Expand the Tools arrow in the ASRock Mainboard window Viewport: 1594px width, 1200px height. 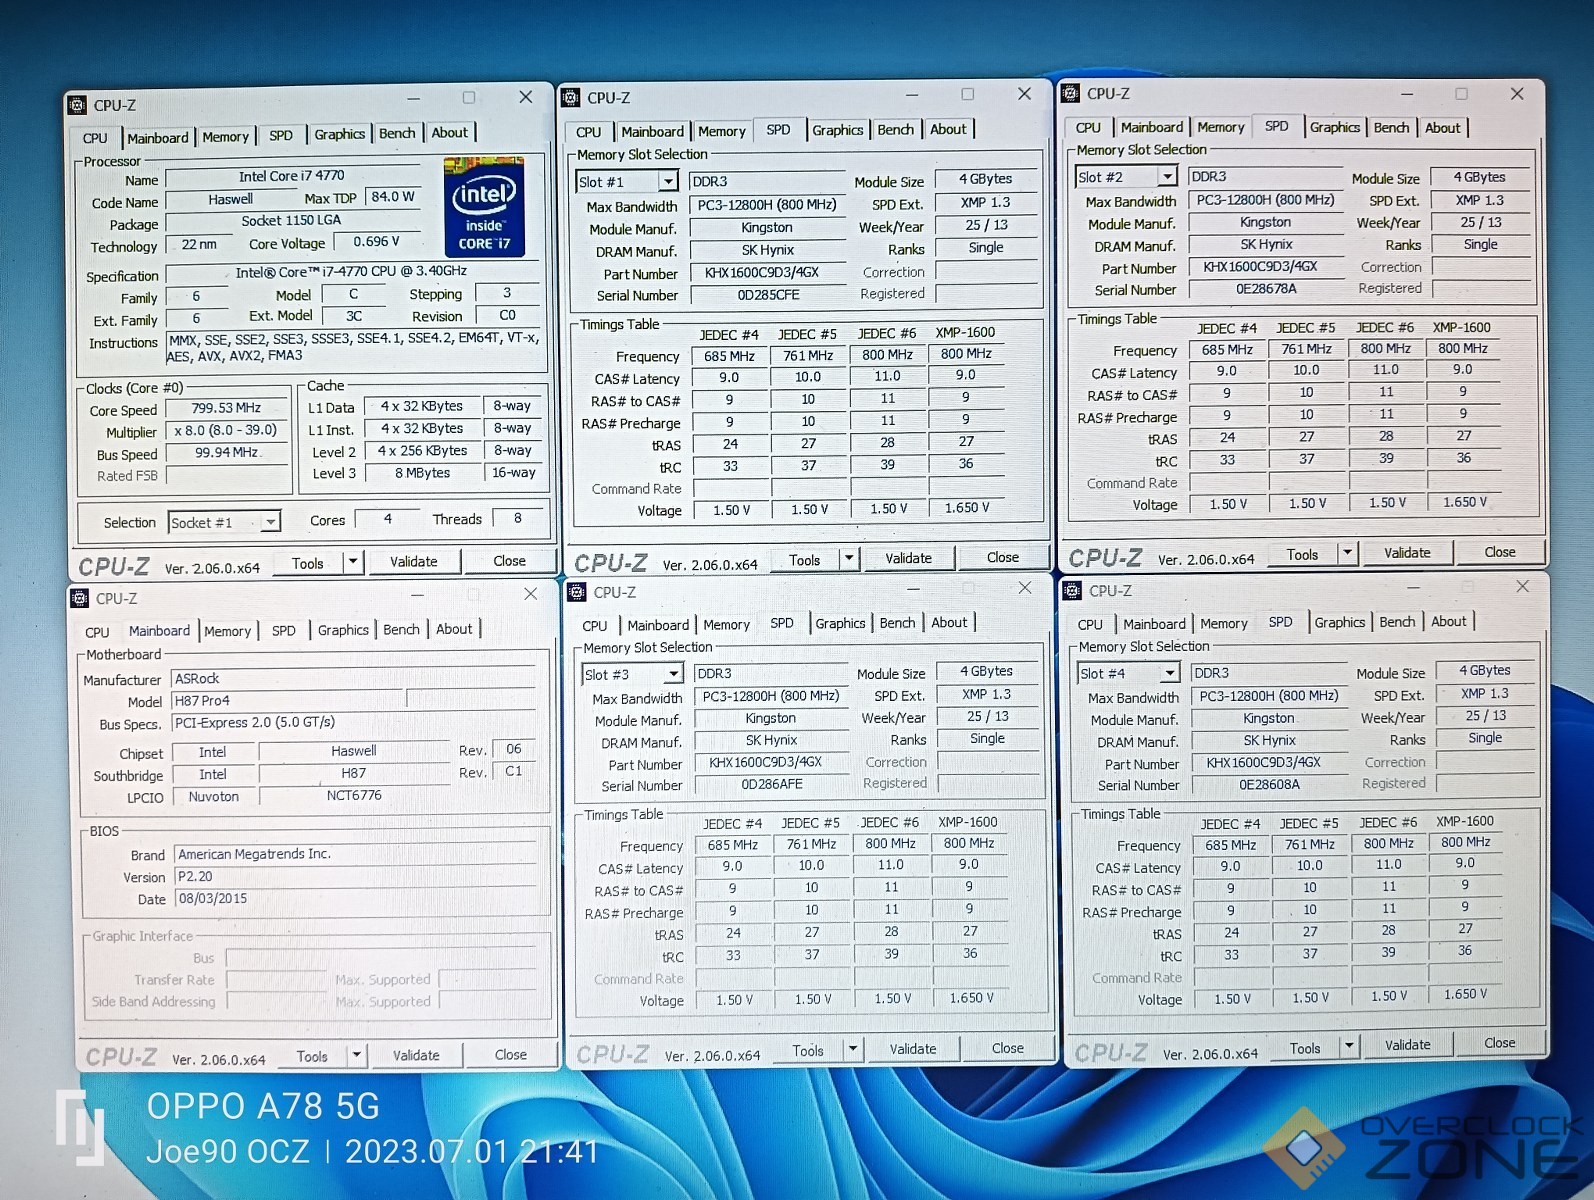[357, 1055]
